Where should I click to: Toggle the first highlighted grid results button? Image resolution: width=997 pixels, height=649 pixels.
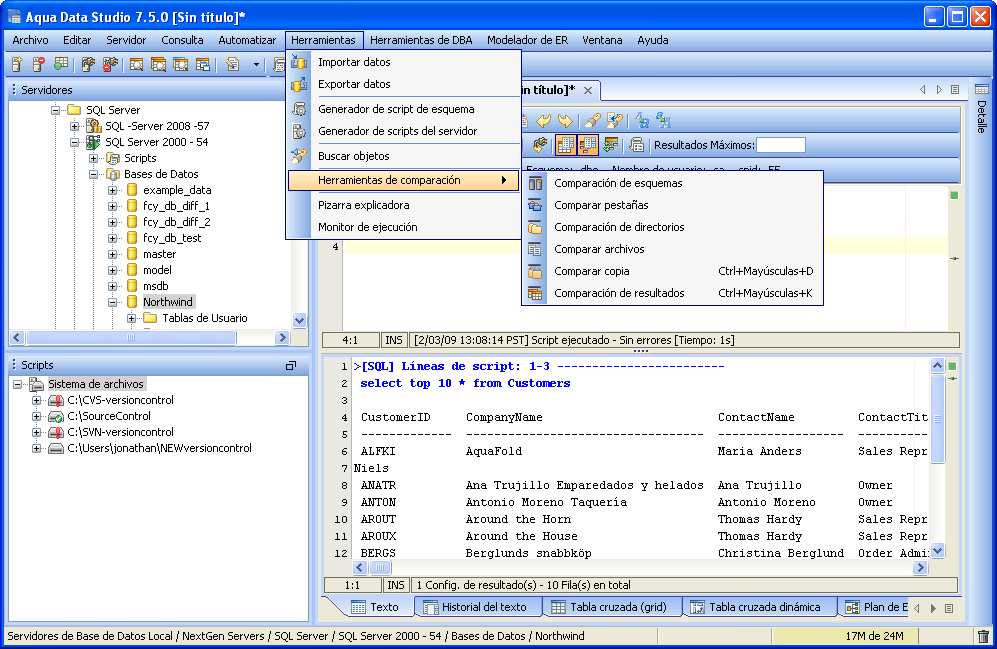click(565, 145)
